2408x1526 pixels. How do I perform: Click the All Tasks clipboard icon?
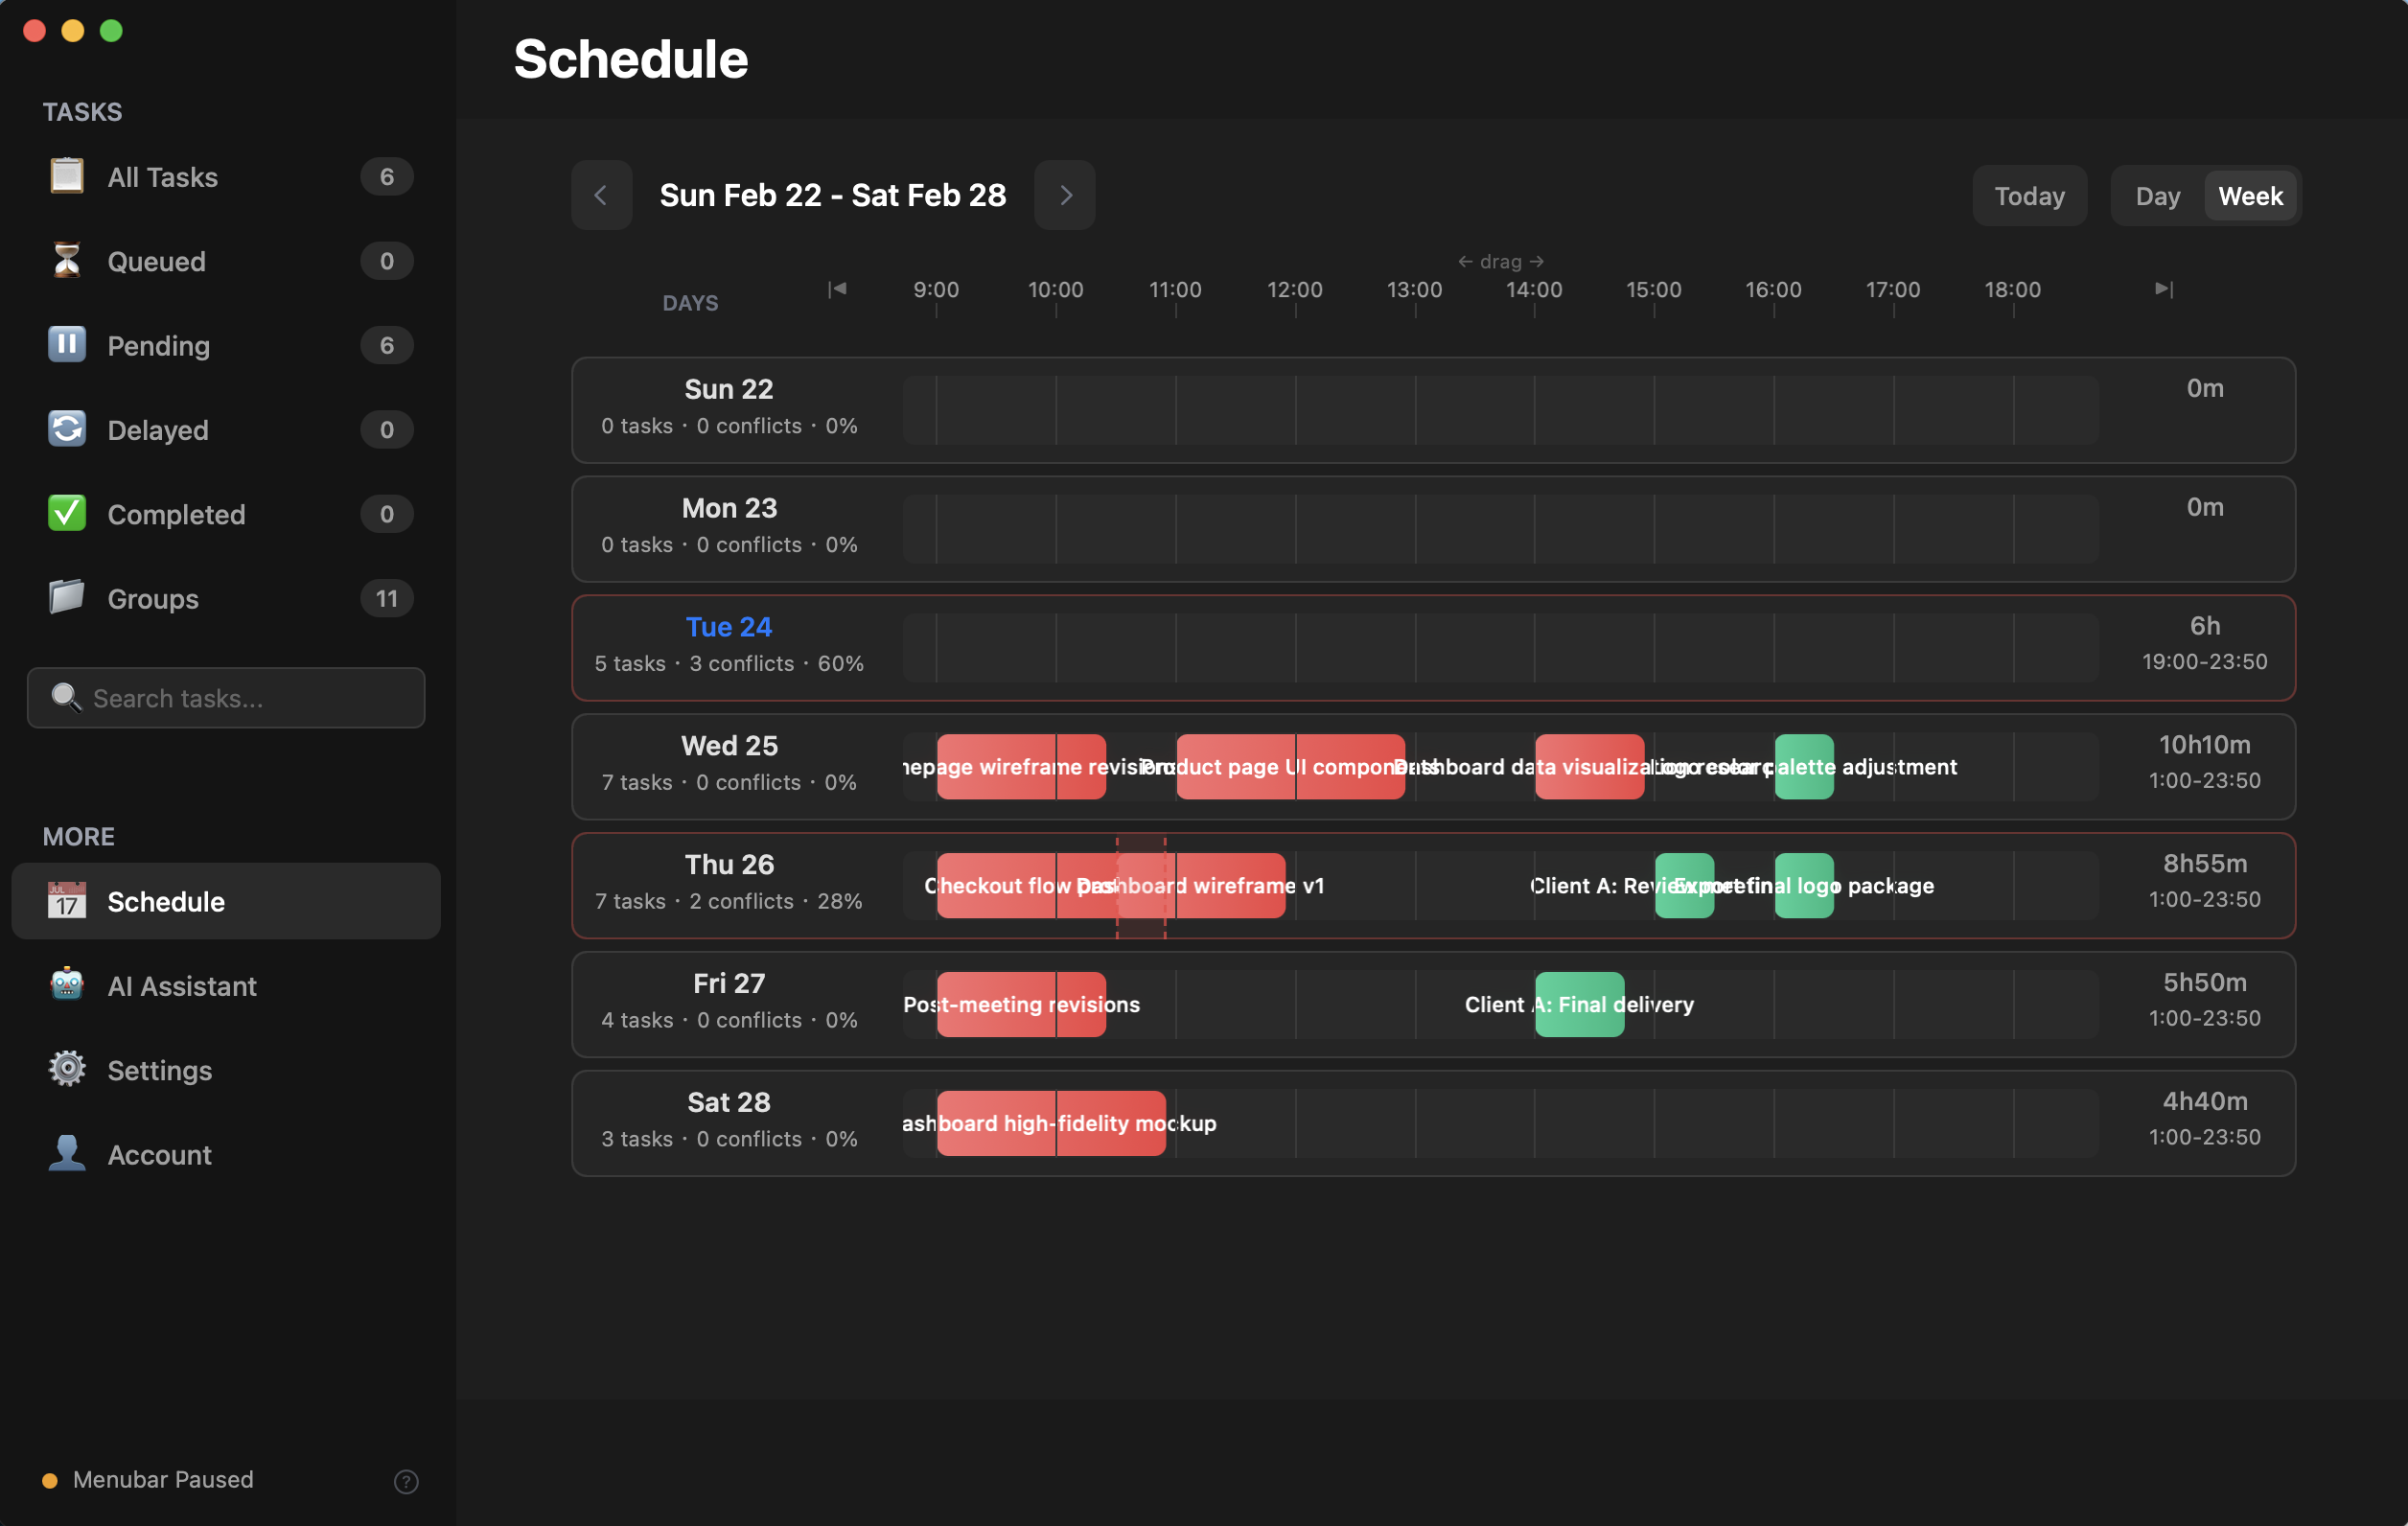tap(66, 177)
